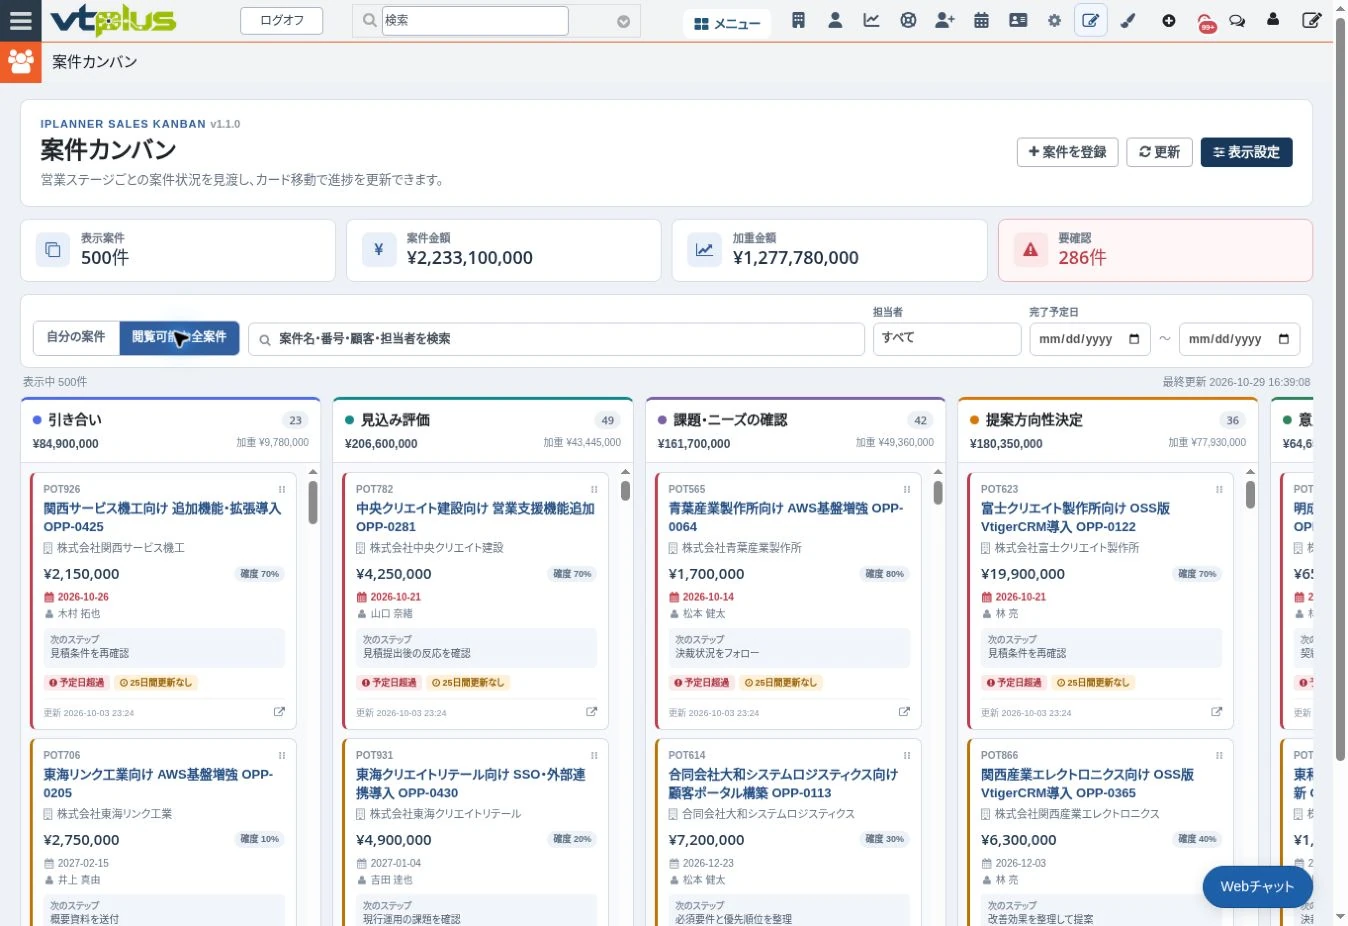Click the 更新 refresh button
The image size is (1348, 926).
[1159, 152]
